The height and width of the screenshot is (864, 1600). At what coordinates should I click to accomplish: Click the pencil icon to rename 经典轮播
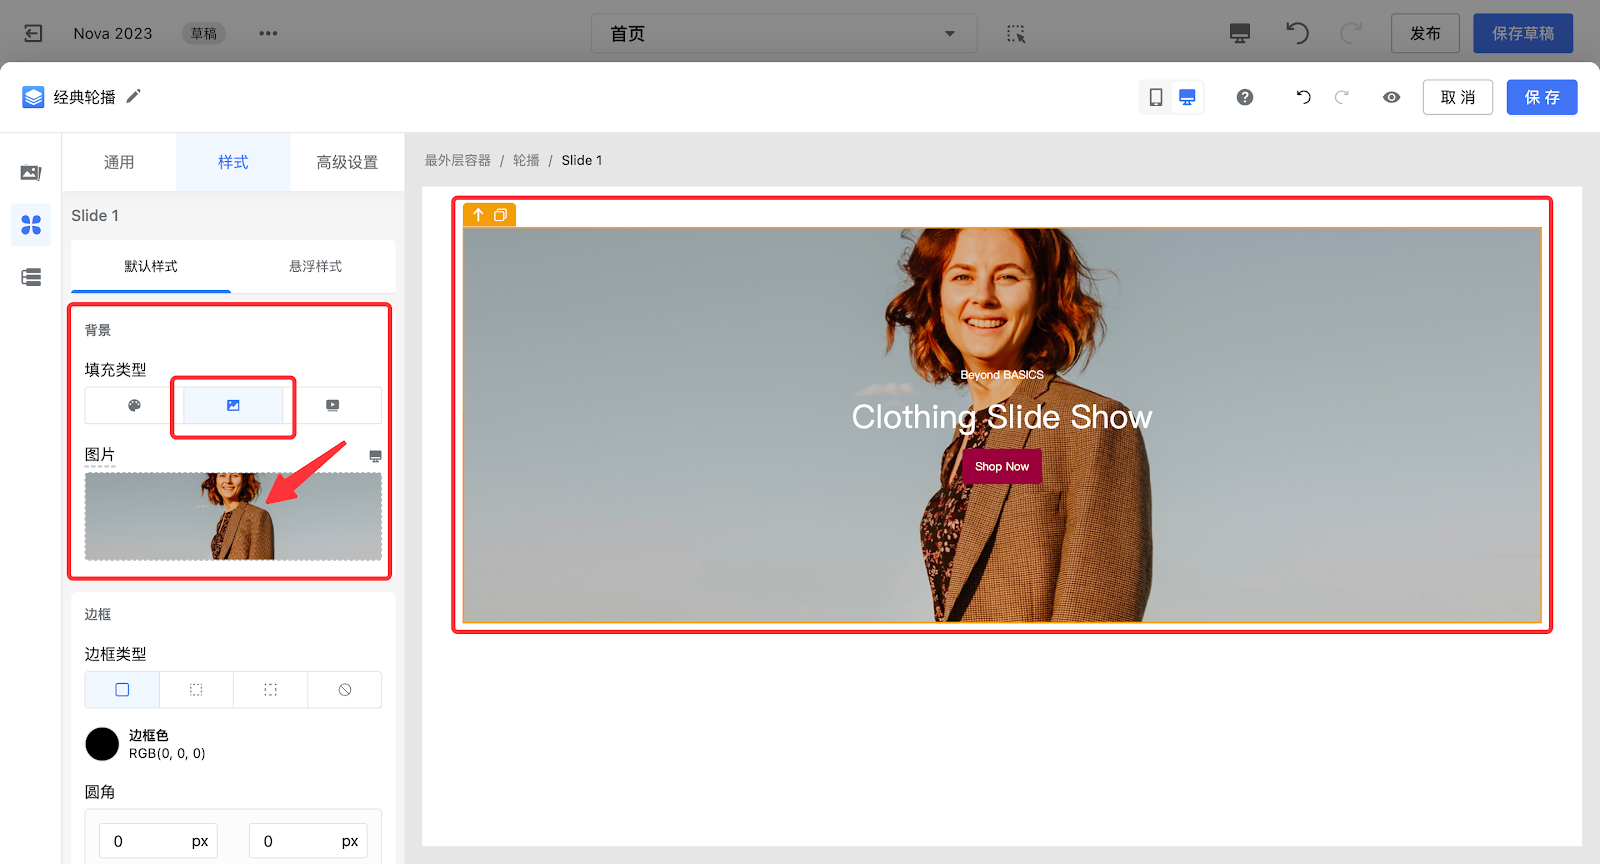pos(134,97)
